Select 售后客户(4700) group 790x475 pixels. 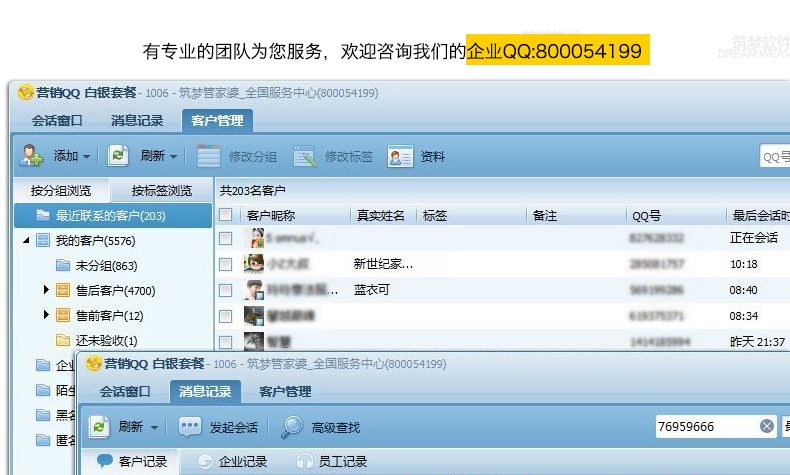pos(115,291)
